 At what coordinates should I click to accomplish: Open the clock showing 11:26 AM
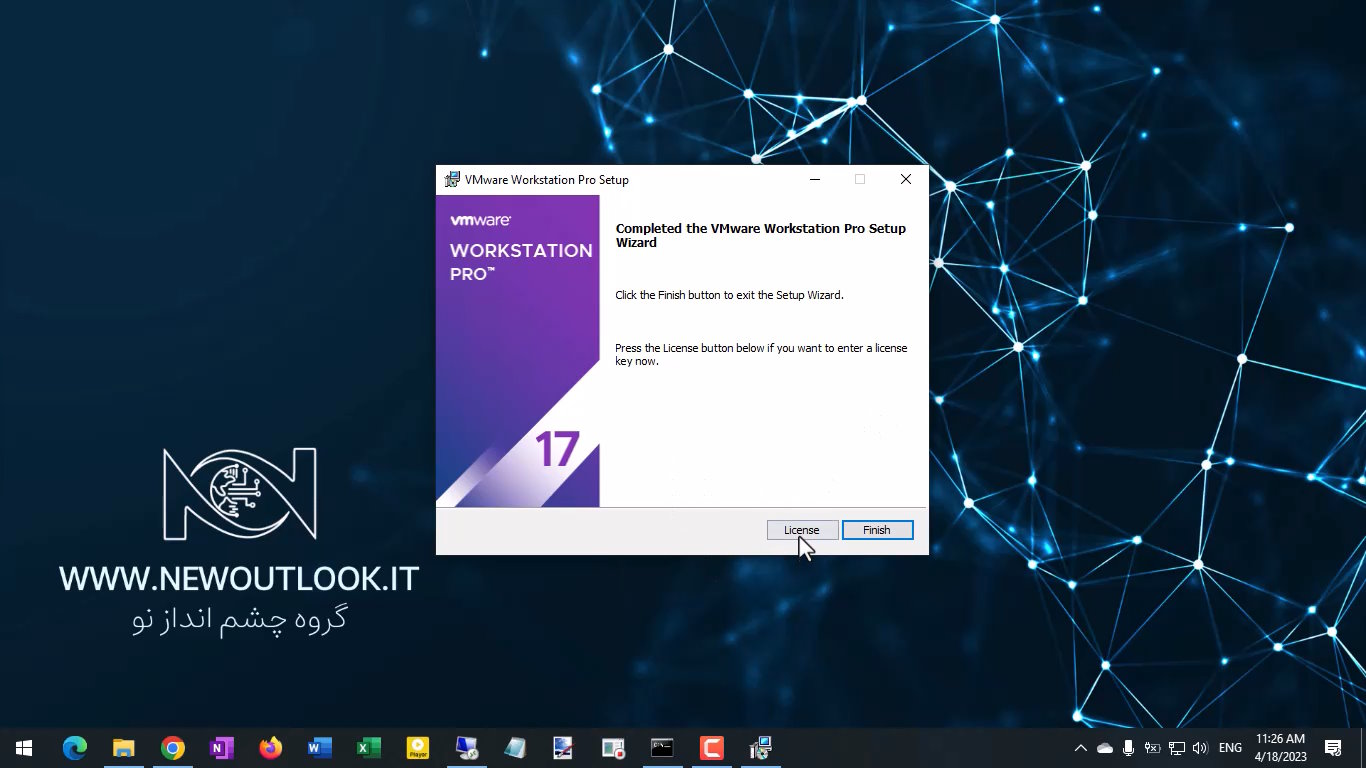1280,748
